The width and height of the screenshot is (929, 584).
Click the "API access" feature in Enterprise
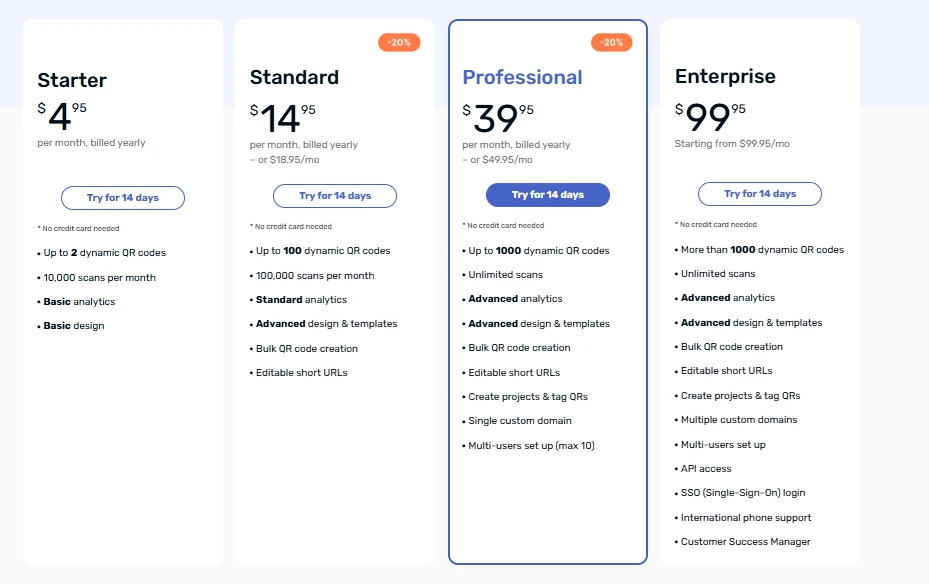coord(706,469)
